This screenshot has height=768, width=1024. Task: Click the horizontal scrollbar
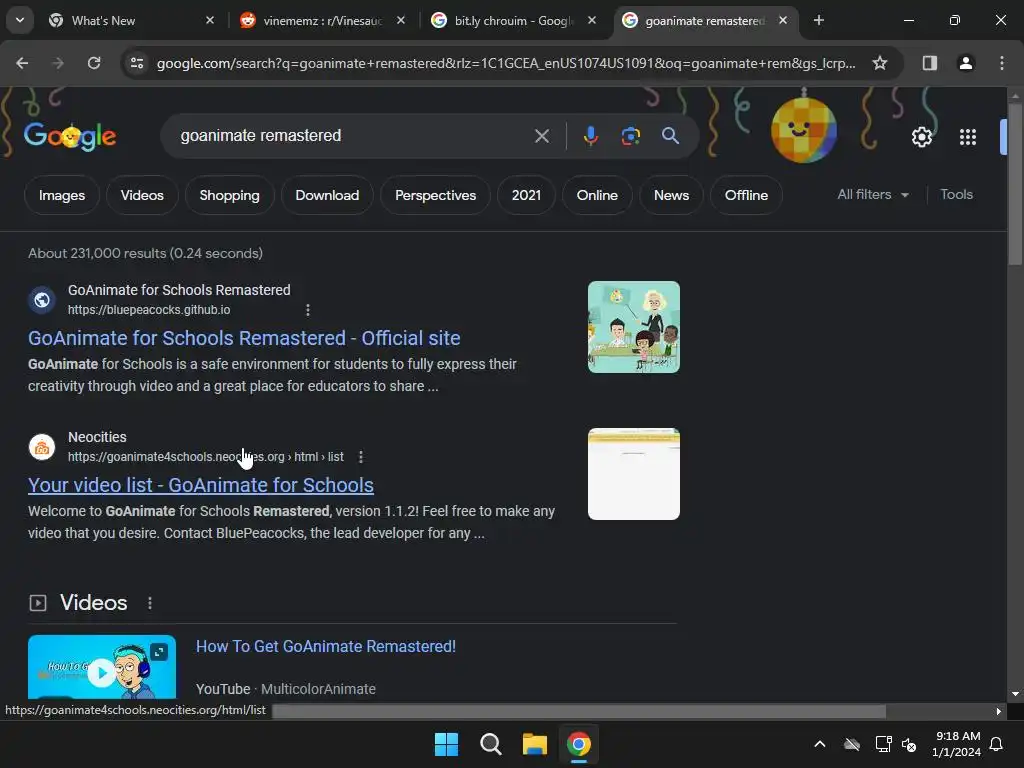(x=578, y=711)
